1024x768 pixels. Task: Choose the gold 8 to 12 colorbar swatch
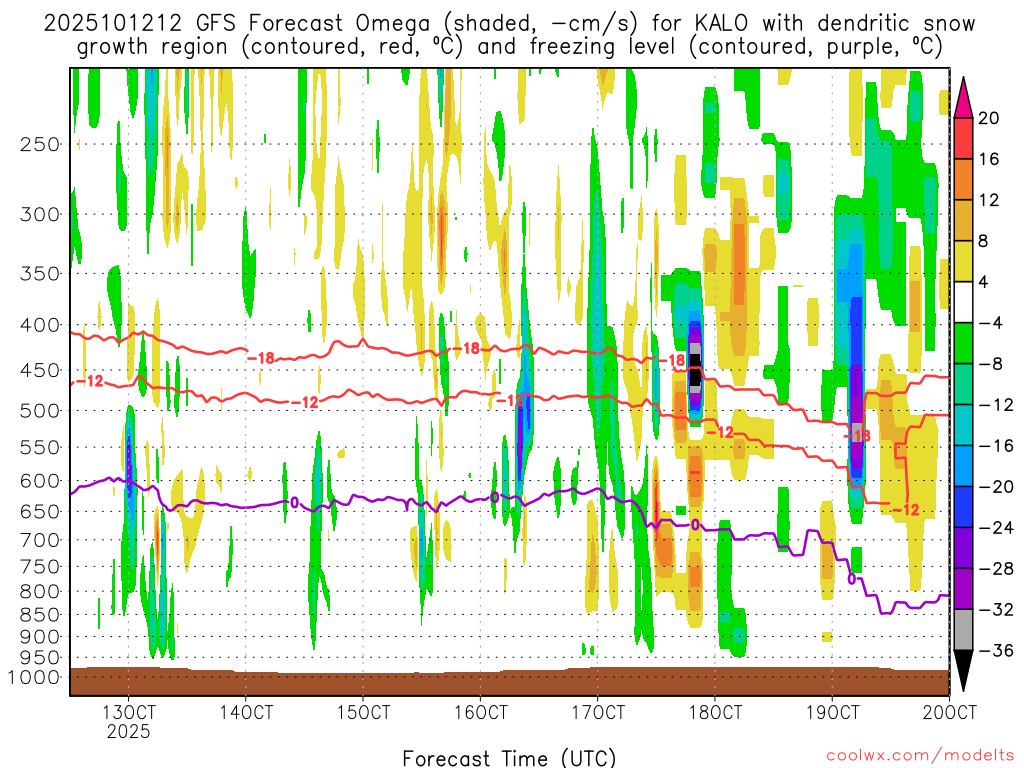tap(963, 220)
